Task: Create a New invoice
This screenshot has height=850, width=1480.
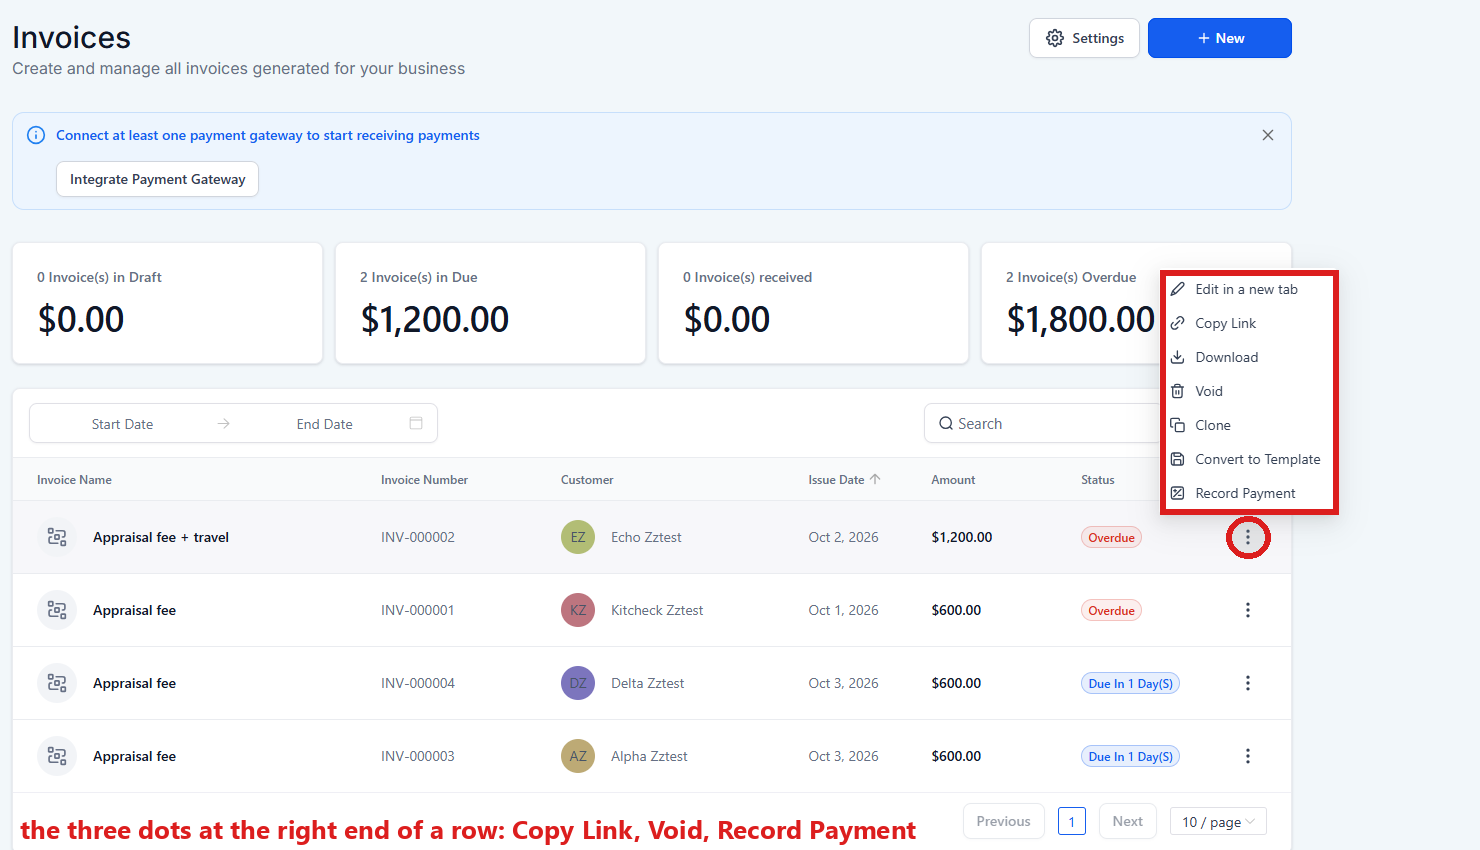Action: (1220, 38)
